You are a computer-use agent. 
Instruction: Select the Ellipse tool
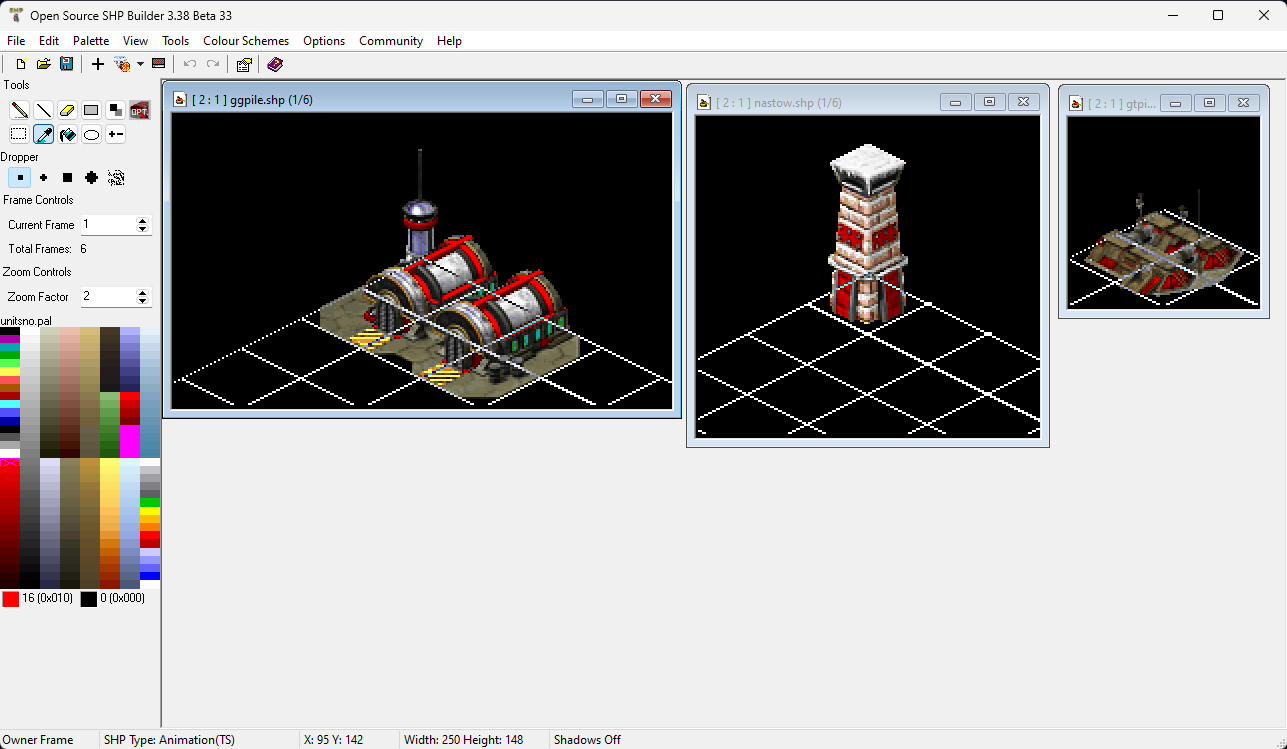[x=91, y=134]
